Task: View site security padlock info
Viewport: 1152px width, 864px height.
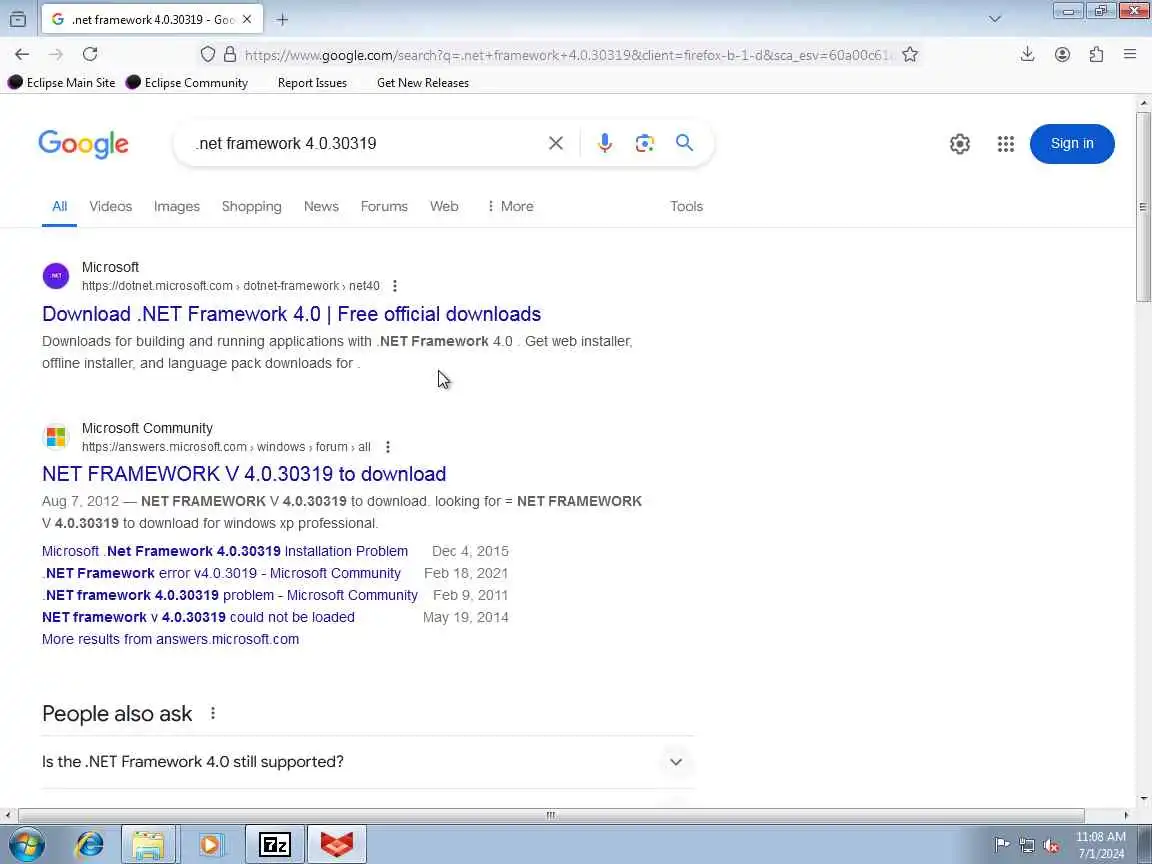Action: [230, 54]
